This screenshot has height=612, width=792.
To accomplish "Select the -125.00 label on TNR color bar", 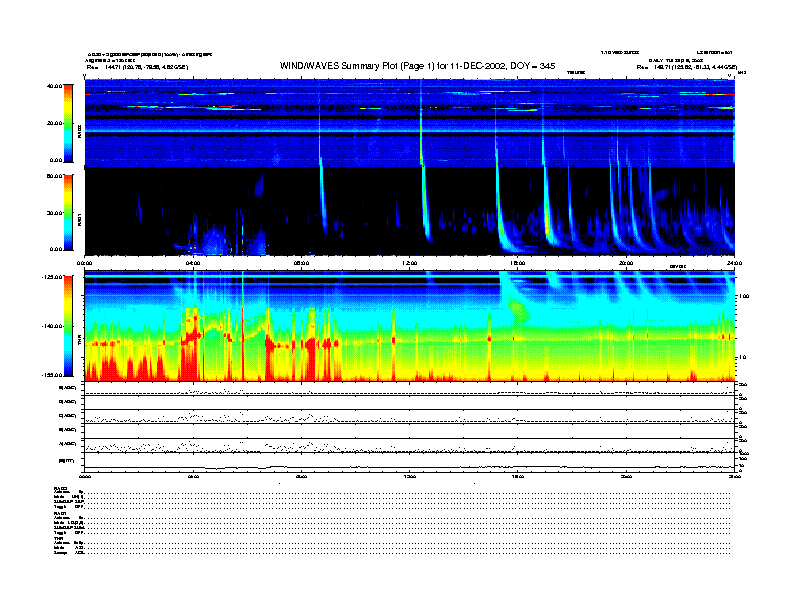I will click(x=52, y=277).
